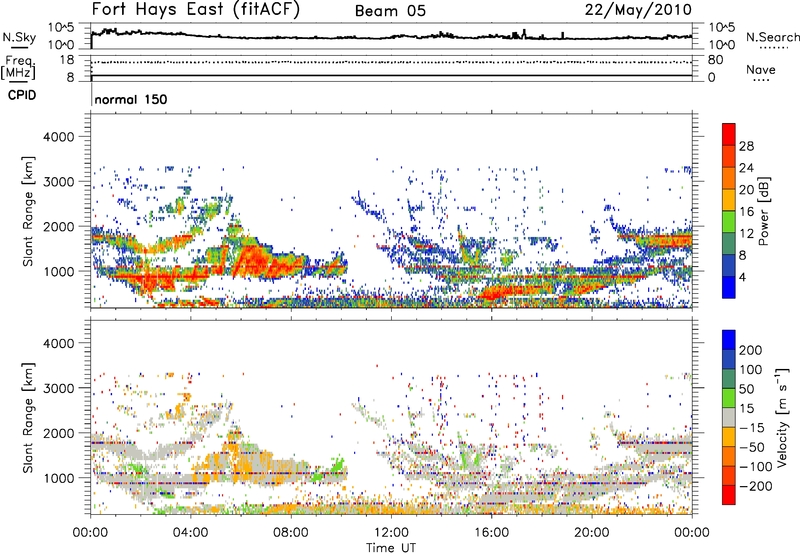
Task: Click the 'CPID' label
Action: (22, 95)
